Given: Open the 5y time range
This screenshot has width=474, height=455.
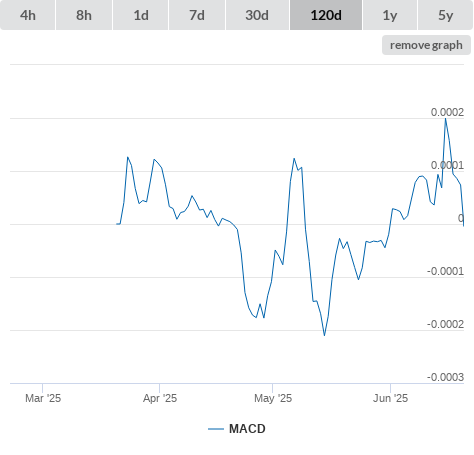Looking at the screenshot, I should [445, 15].
